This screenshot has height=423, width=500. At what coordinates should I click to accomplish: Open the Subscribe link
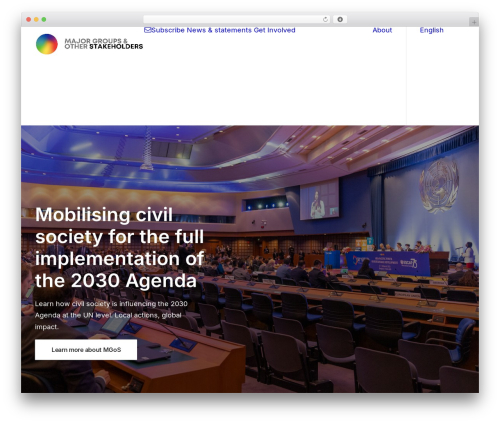[168, 30]
